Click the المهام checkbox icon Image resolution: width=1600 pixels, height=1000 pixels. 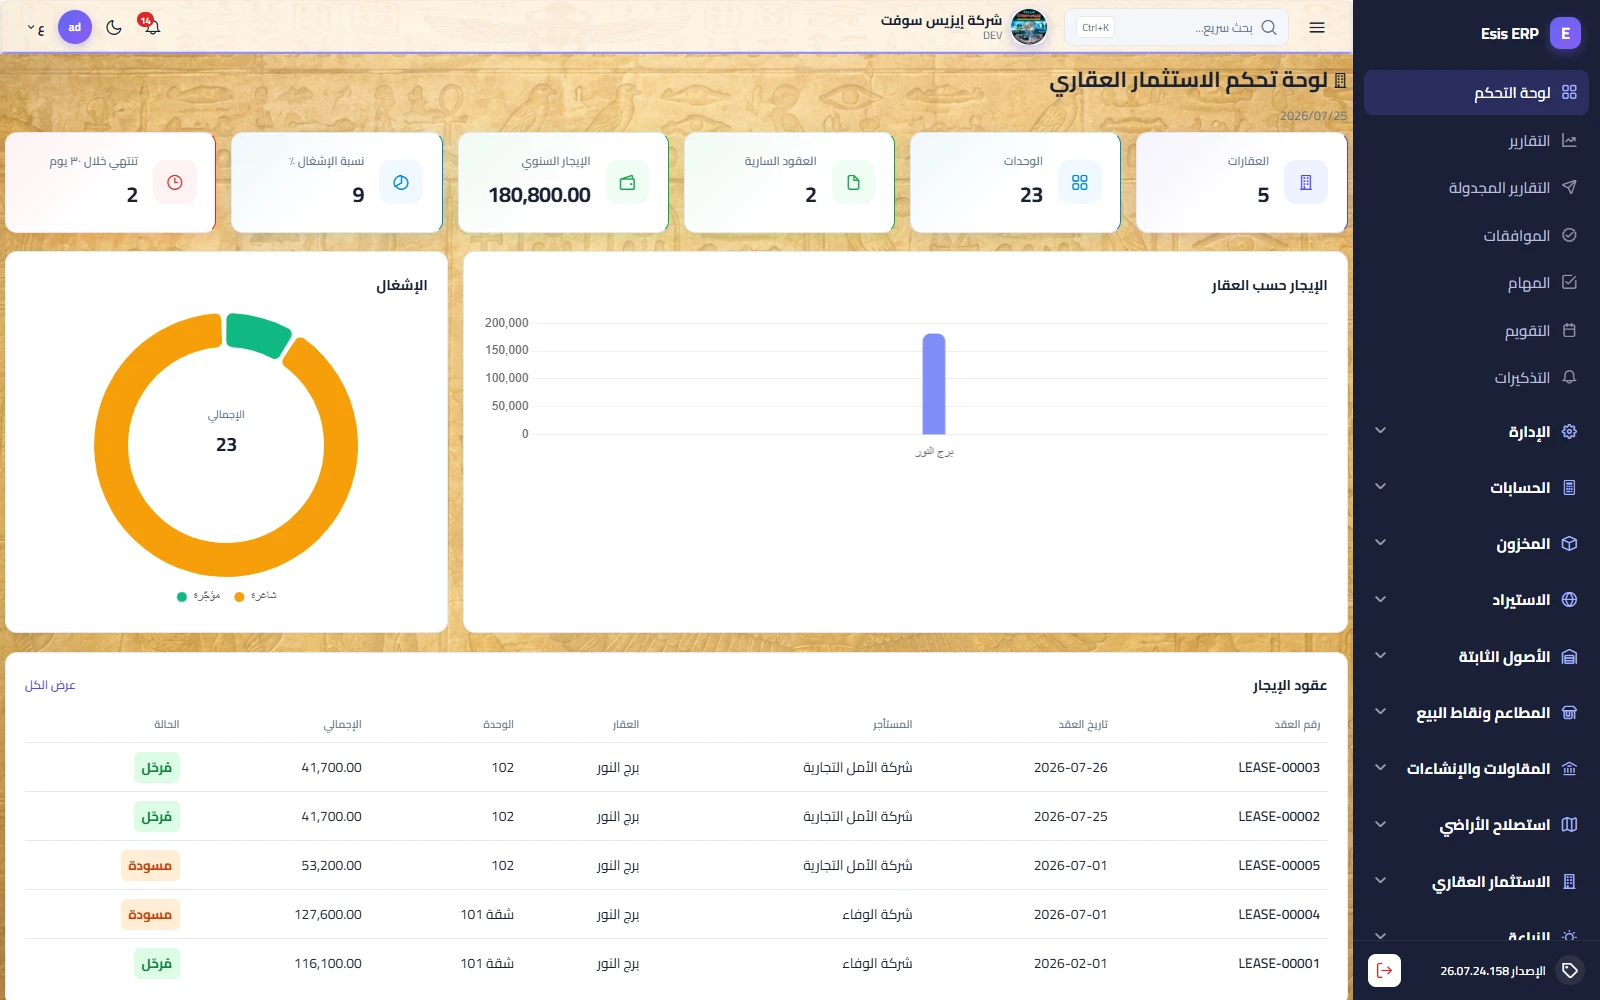tap(1569, 282)
